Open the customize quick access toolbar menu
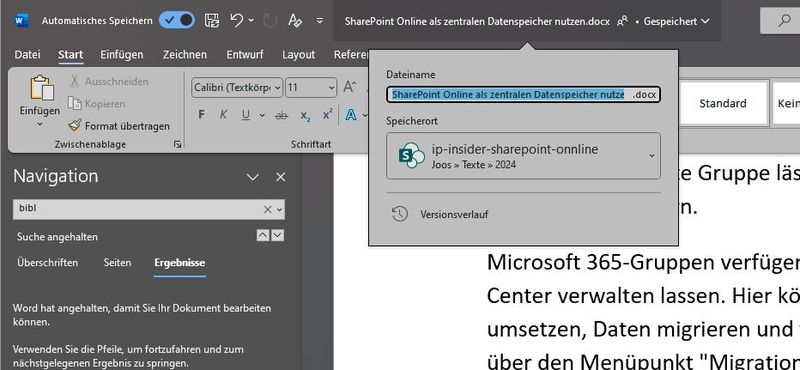 320,20
